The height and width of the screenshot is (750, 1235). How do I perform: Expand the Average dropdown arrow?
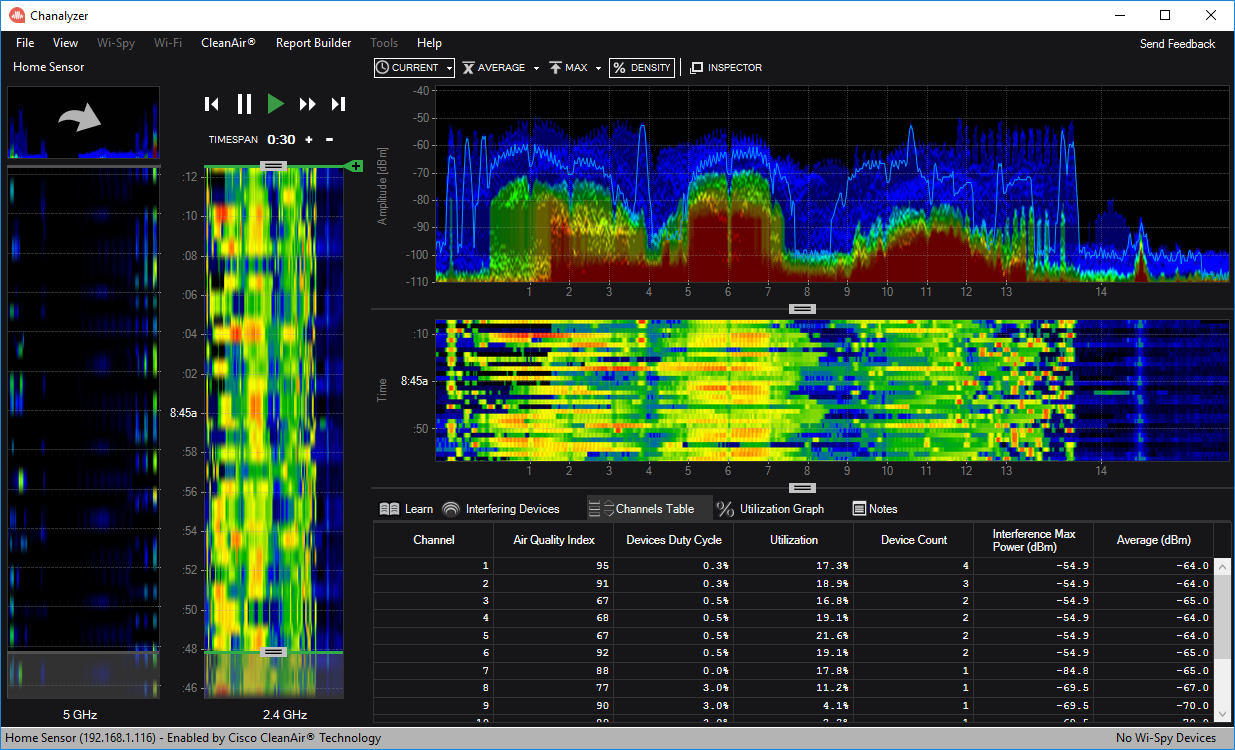point(536,69)
